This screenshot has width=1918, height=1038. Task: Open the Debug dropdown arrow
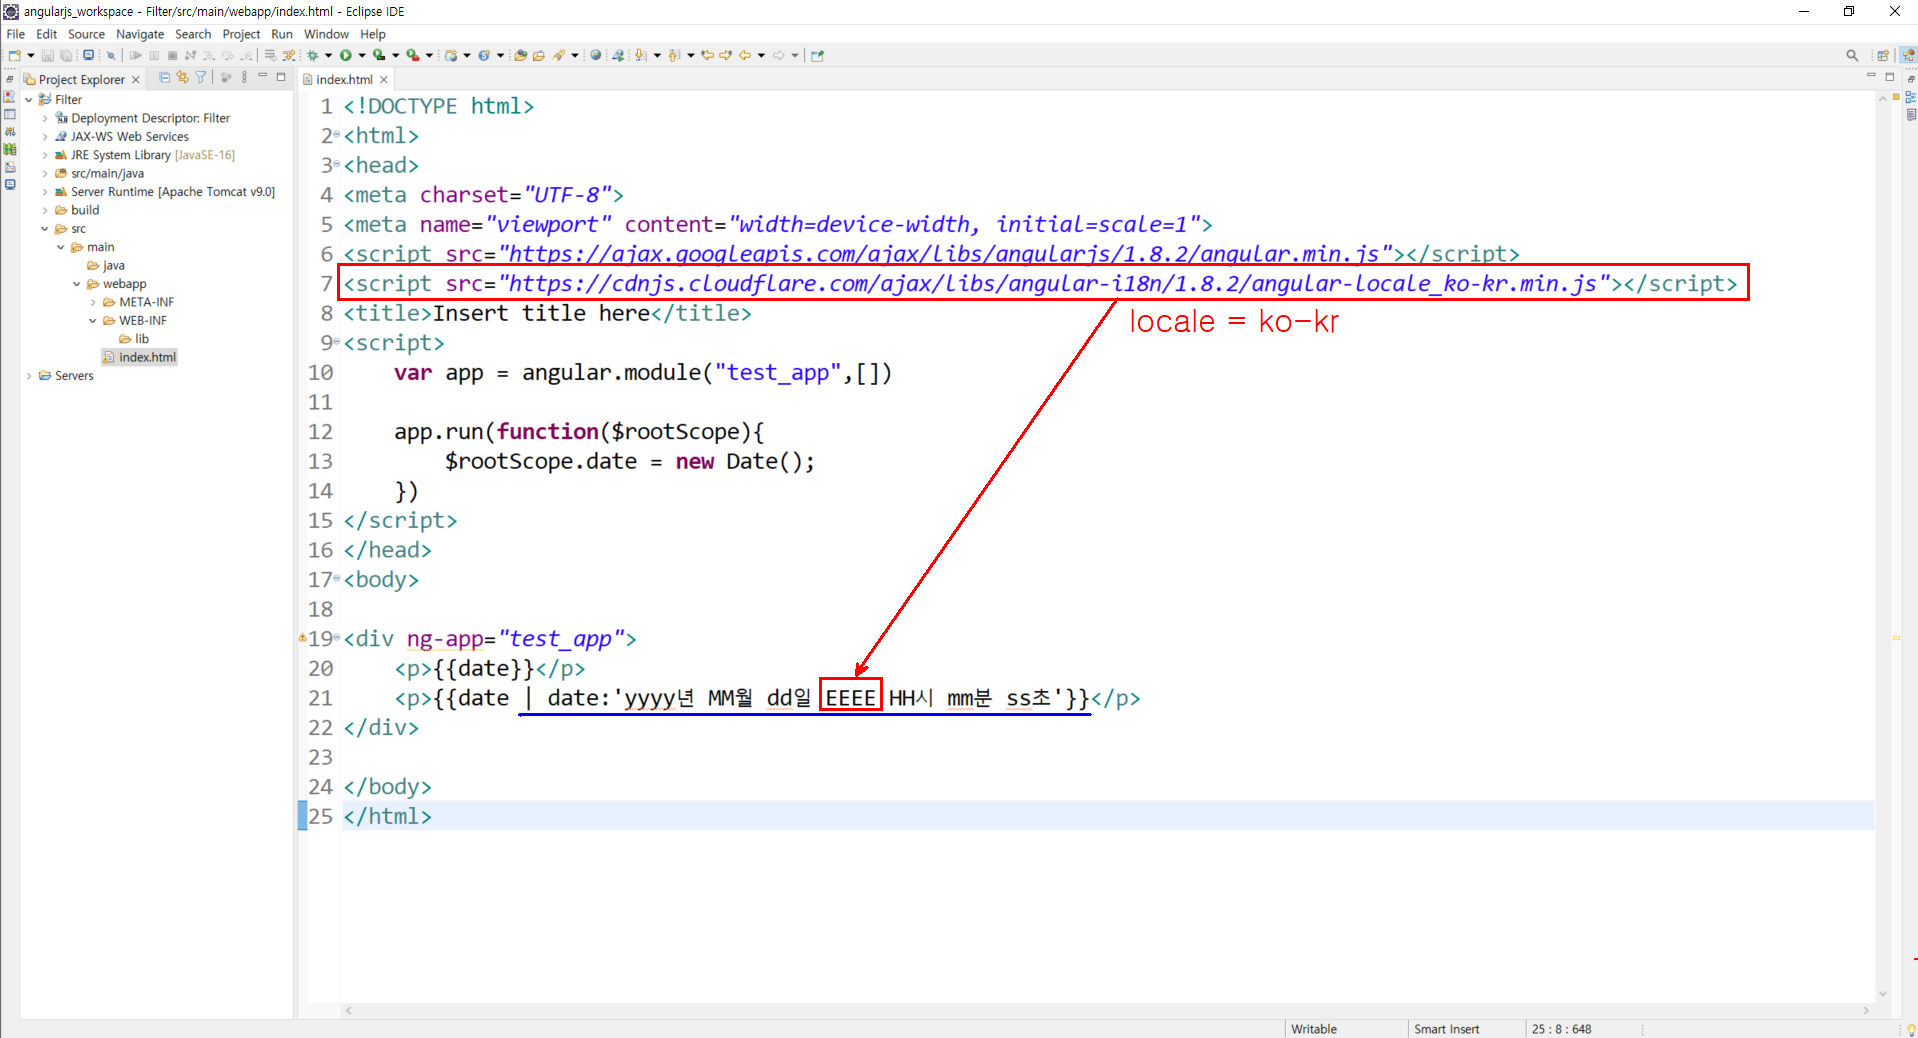(x=328, y=56)
